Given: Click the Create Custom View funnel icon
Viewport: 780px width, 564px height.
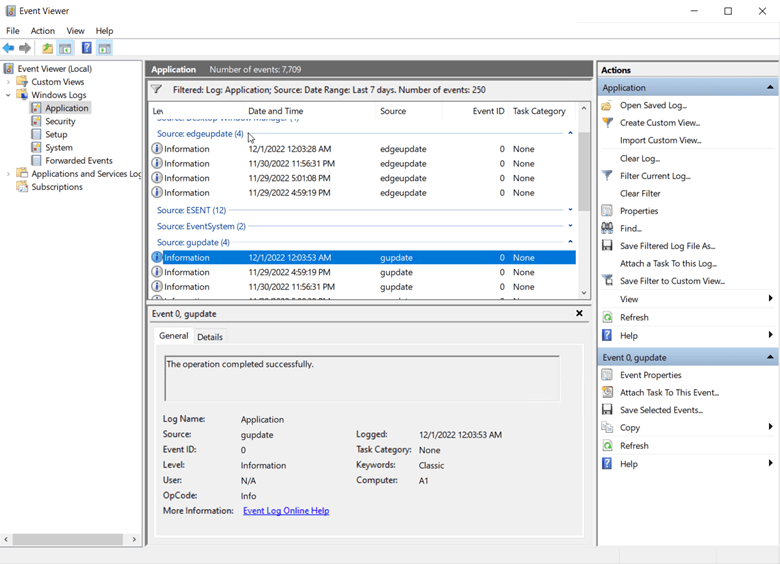Looking at the screenshot, I should [x=607, y=123].
